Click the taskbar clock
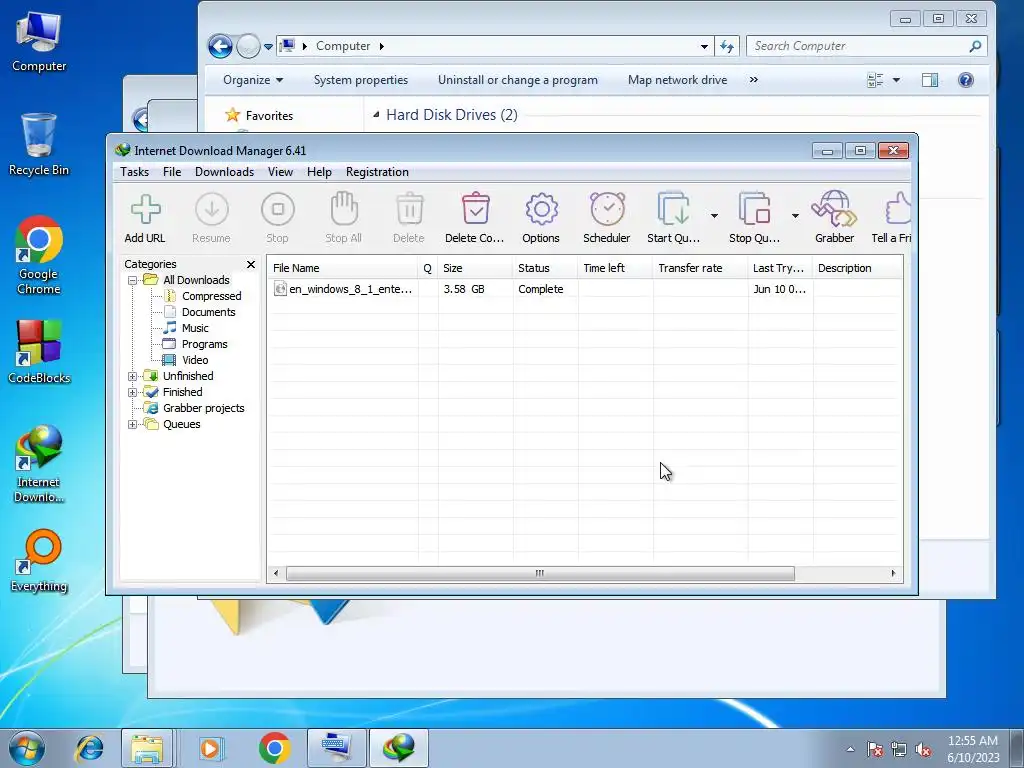 coord(973,748)
